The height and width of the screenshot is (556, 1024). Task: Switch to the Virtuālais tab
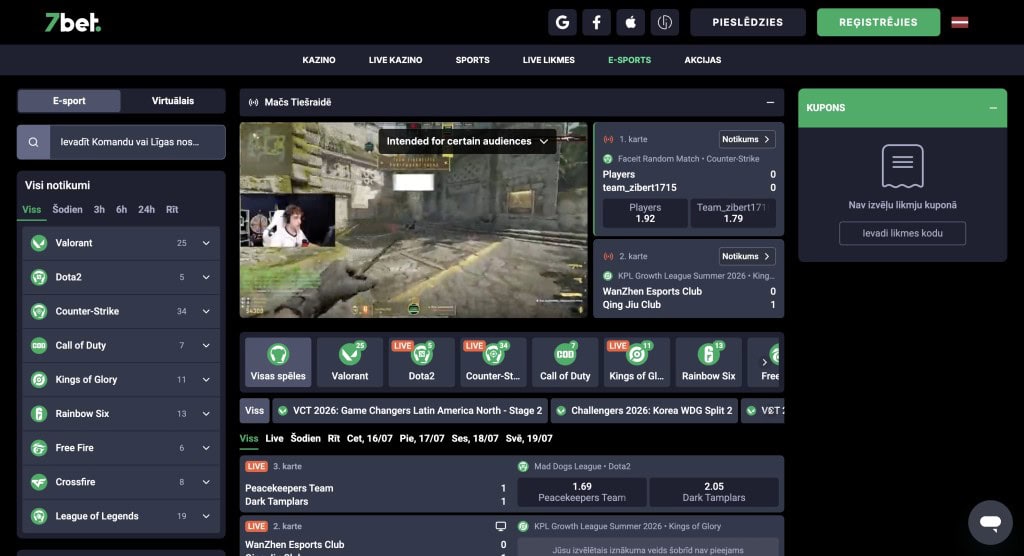(x=173, y=101)
